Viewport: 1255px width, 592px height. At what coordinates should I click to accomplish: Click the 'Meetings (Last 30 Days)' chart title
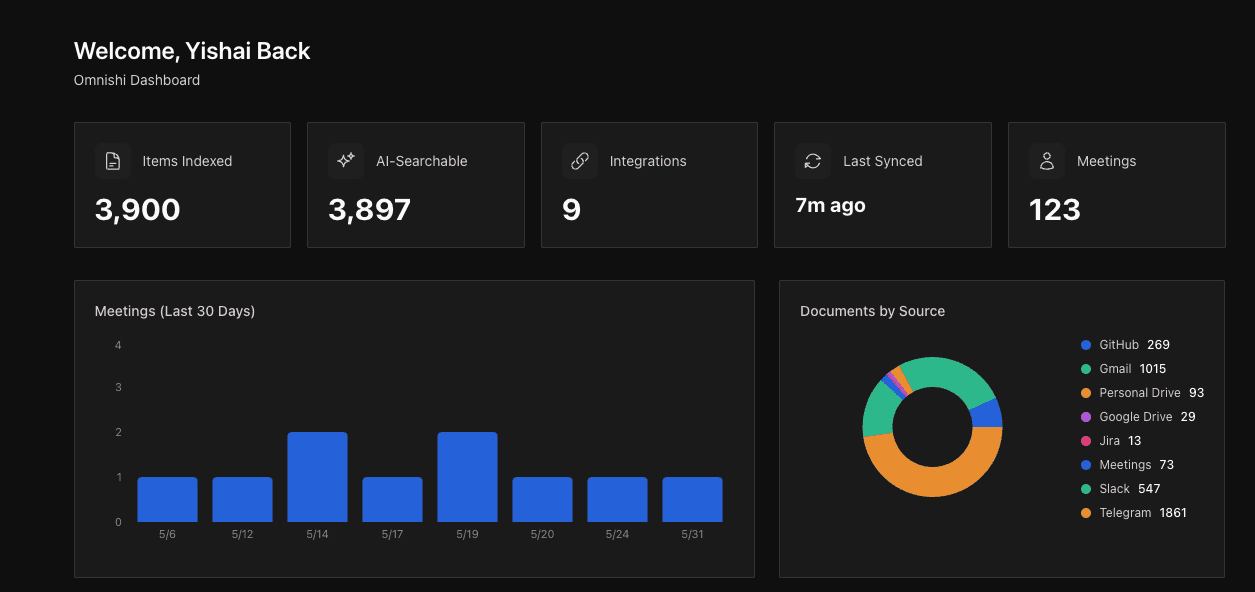click(x=175, y=311)
